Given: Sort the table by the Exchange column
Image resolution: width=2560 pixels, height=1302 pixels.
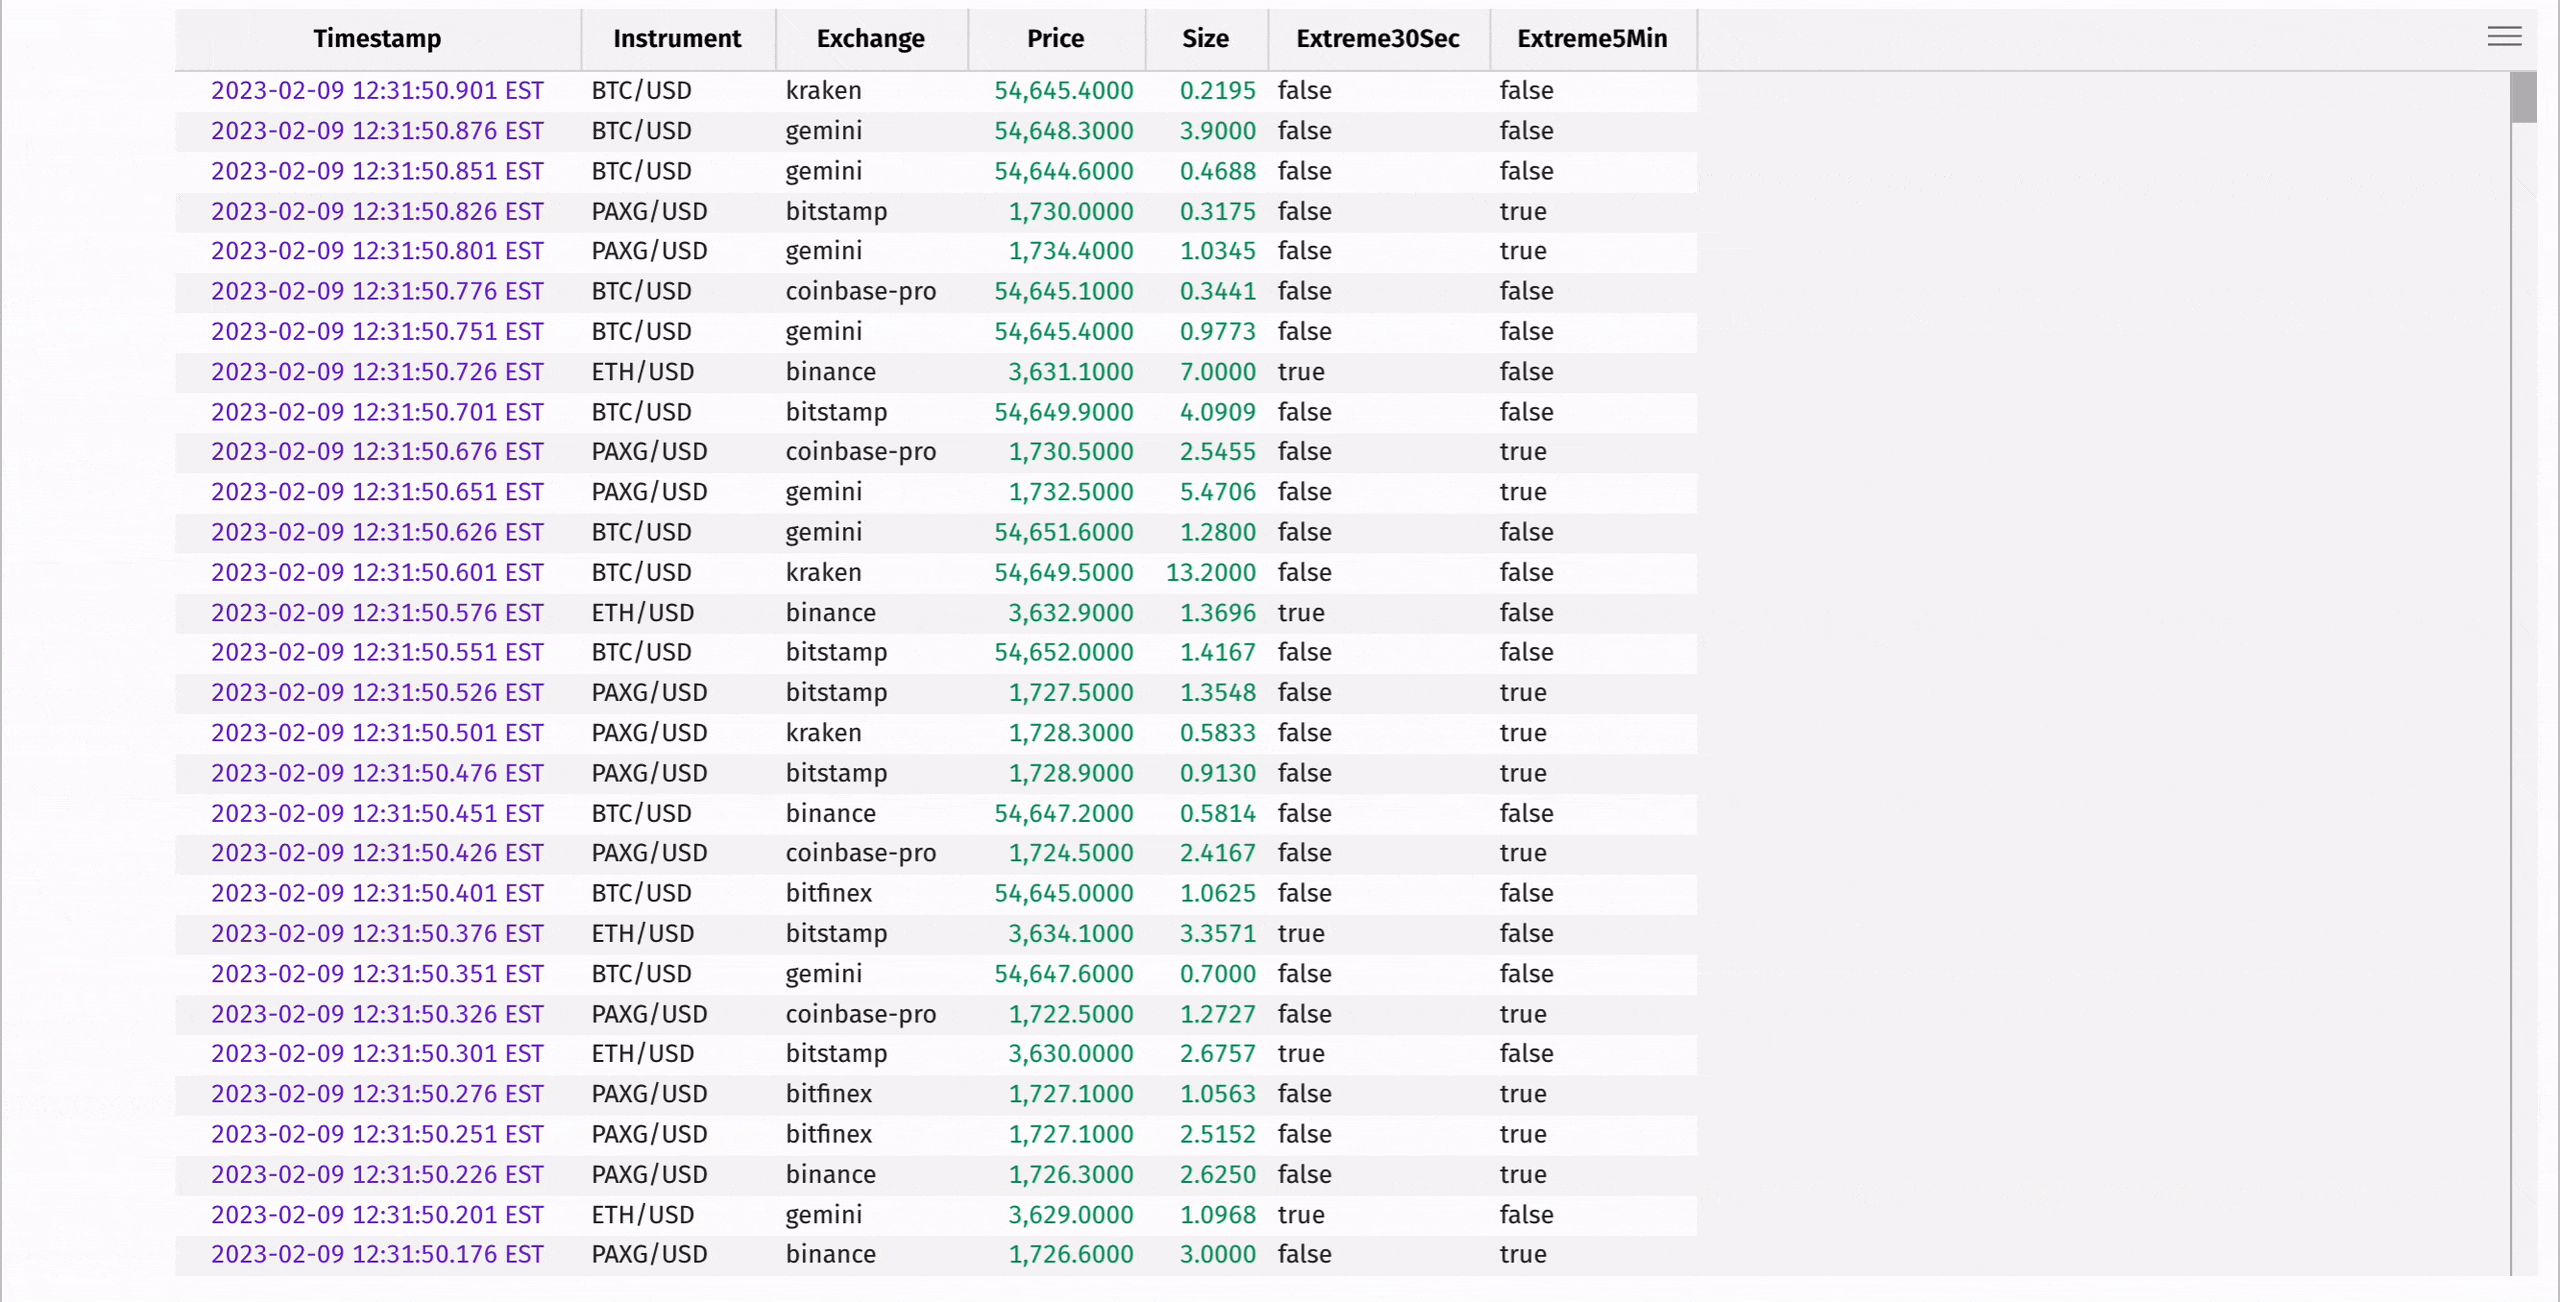Looking at the screenshot, I should click(x=870, y=39).
